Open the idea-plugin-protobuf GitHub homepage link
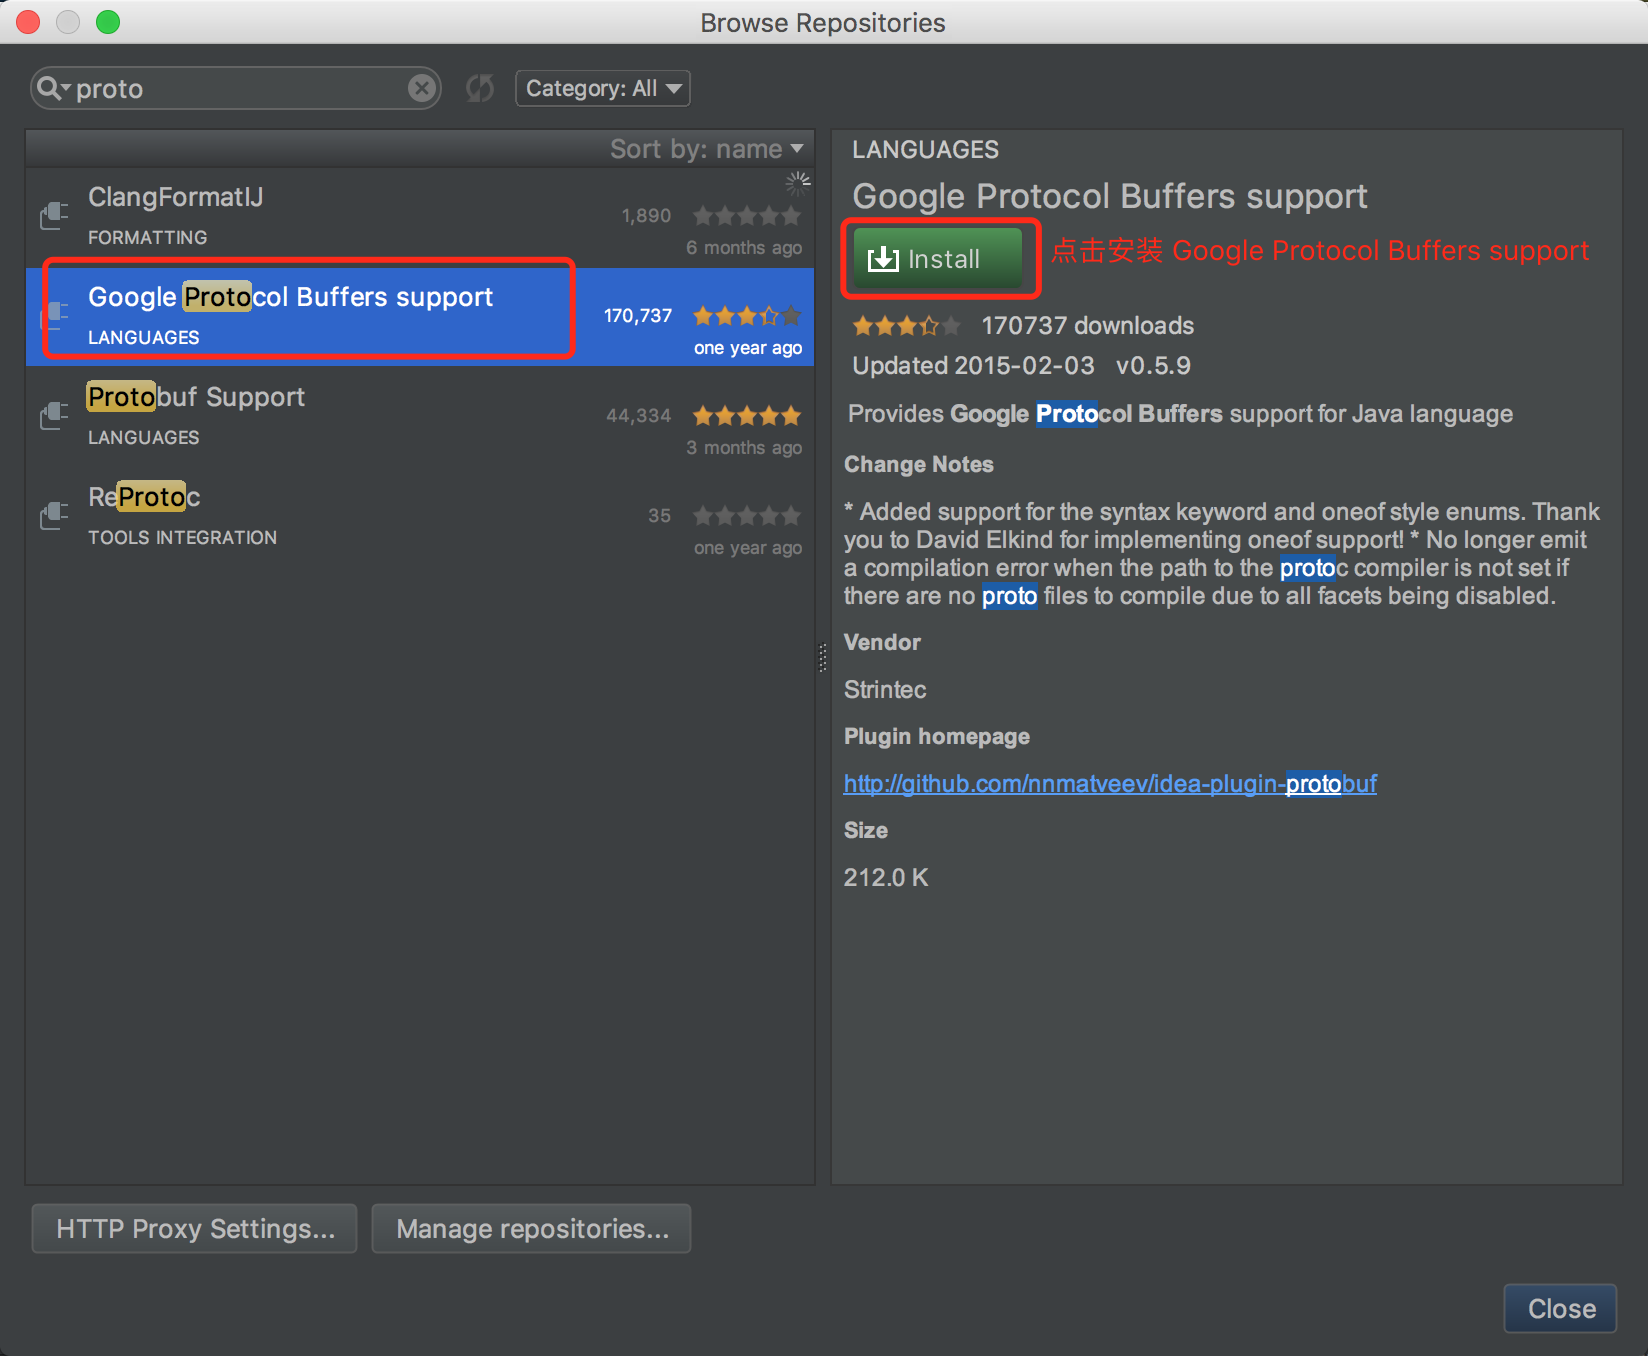1648x1356 pixels. (x=1110, y=783)
